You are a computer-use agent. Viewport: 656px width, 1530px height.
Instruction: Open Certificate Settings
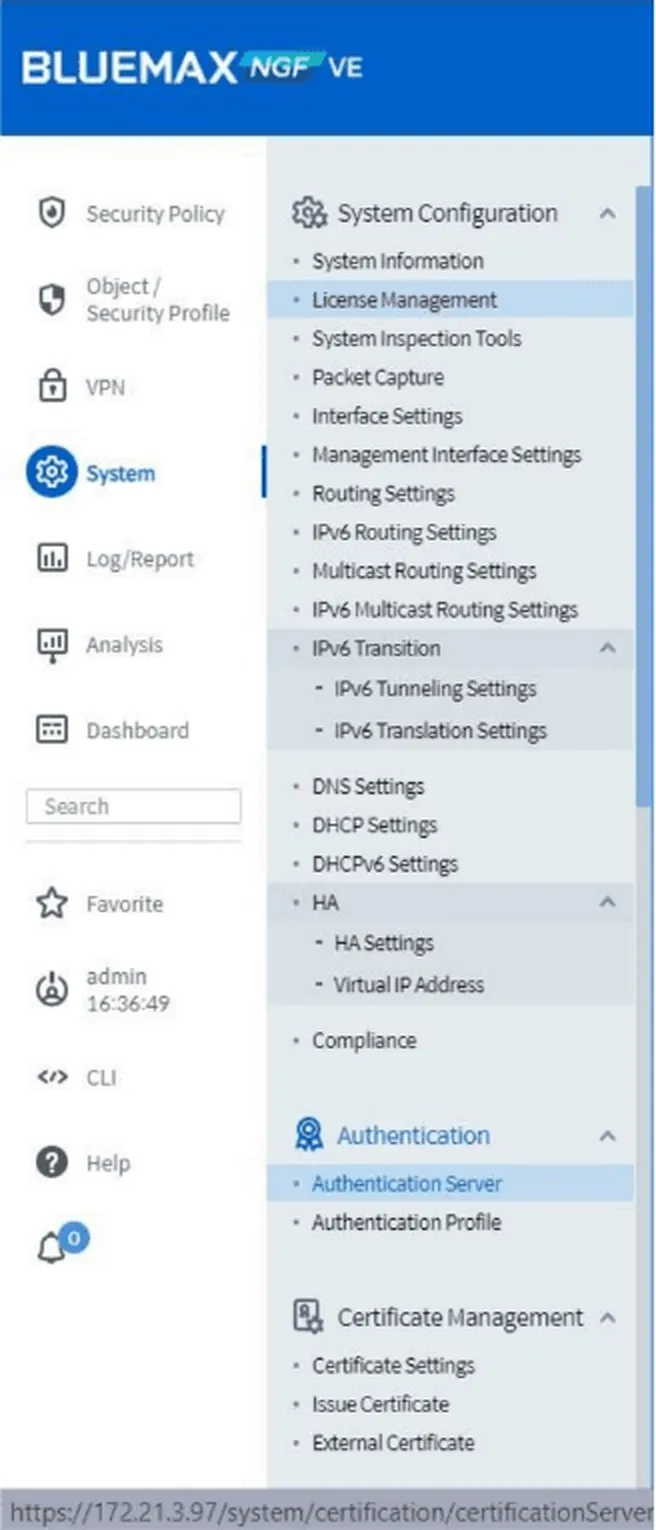tap(393, 1366)
